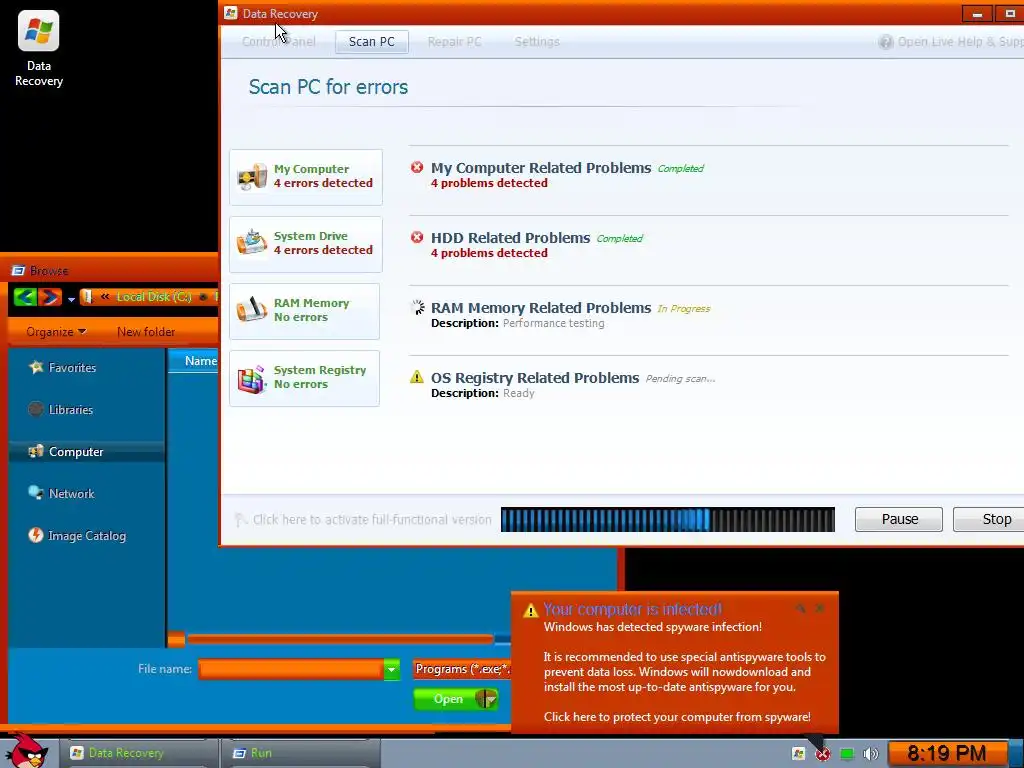This screenshot has width=1024, height=768.
Task: Click the Data Recovery system tray icon
Action: 798,754
